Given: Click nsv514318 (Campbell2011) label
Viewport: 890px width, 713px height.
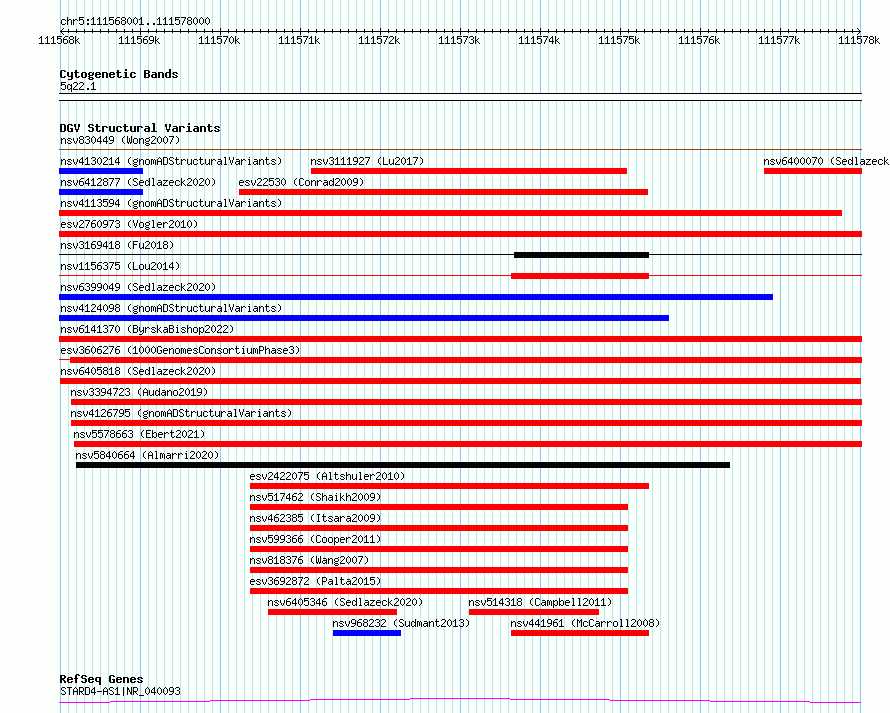Looking at the screenshot, I should pos(540,602).
